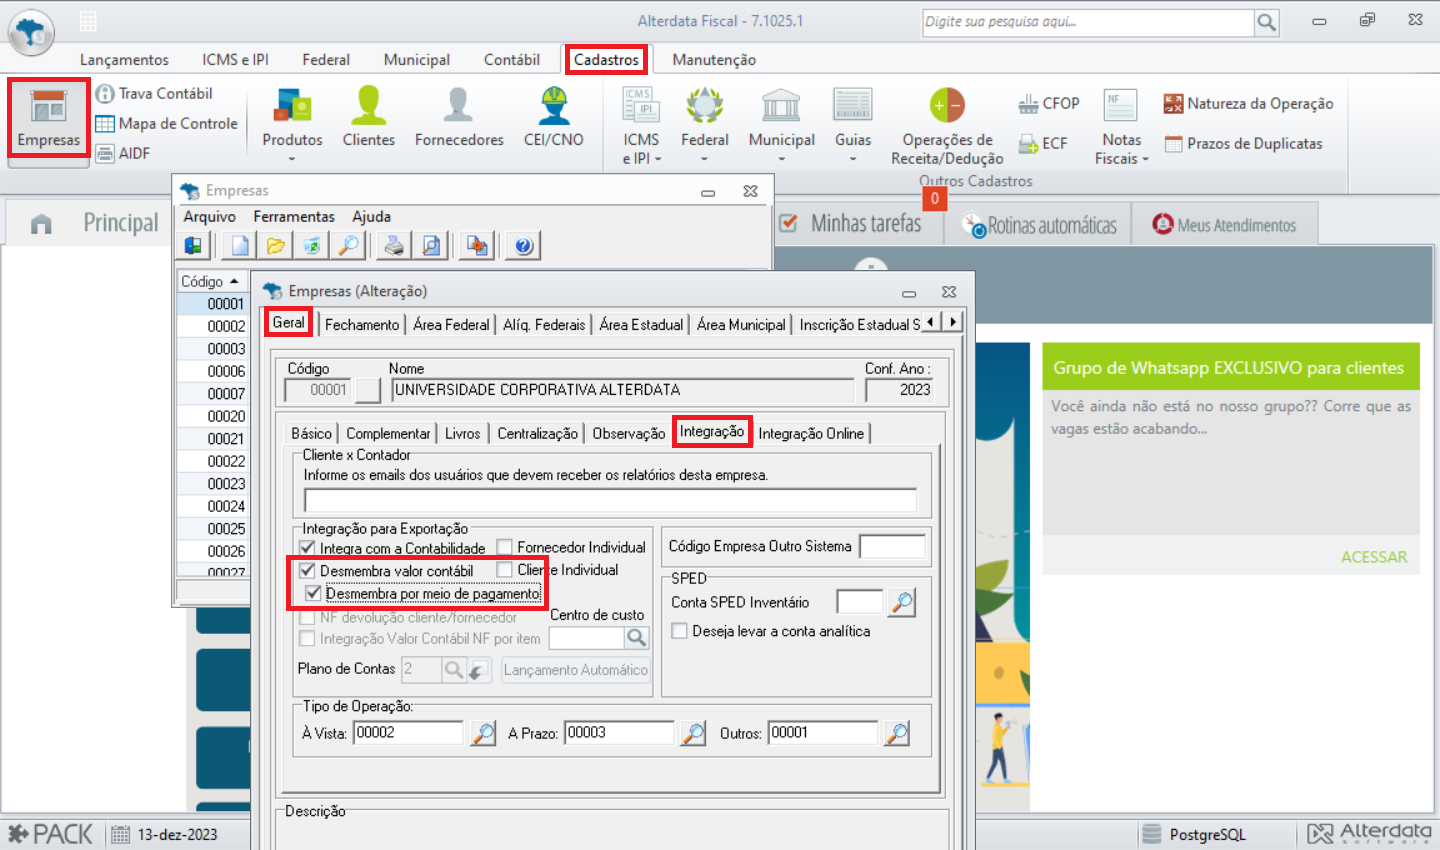Click the recycle bin icon in Empresas toolbar
The image size is (1440, 850).
pyautogui.click(x=312, y=245)
